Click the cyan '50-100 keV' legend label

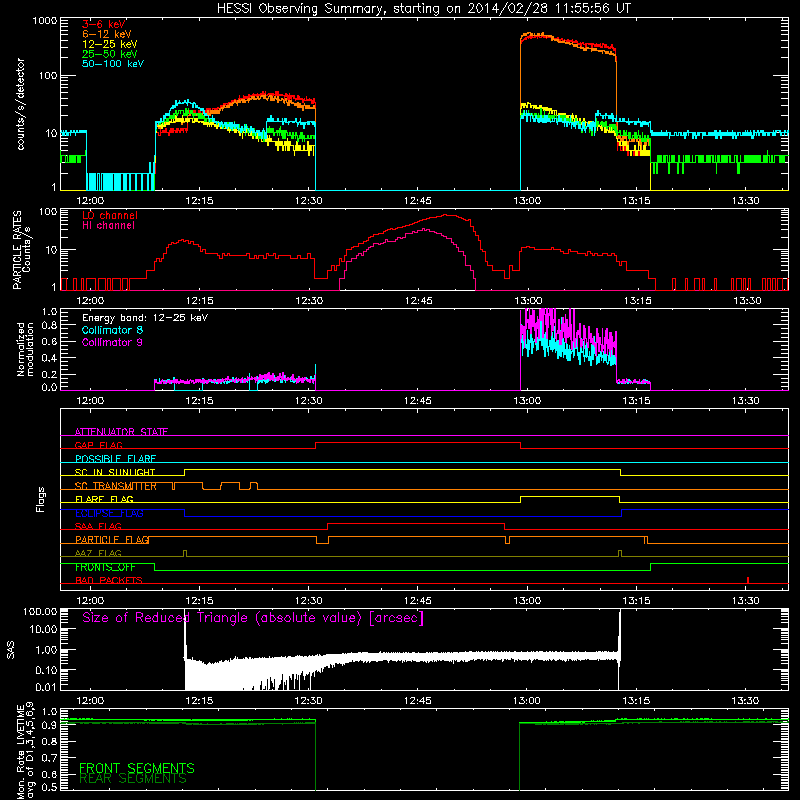click(113, 64)
